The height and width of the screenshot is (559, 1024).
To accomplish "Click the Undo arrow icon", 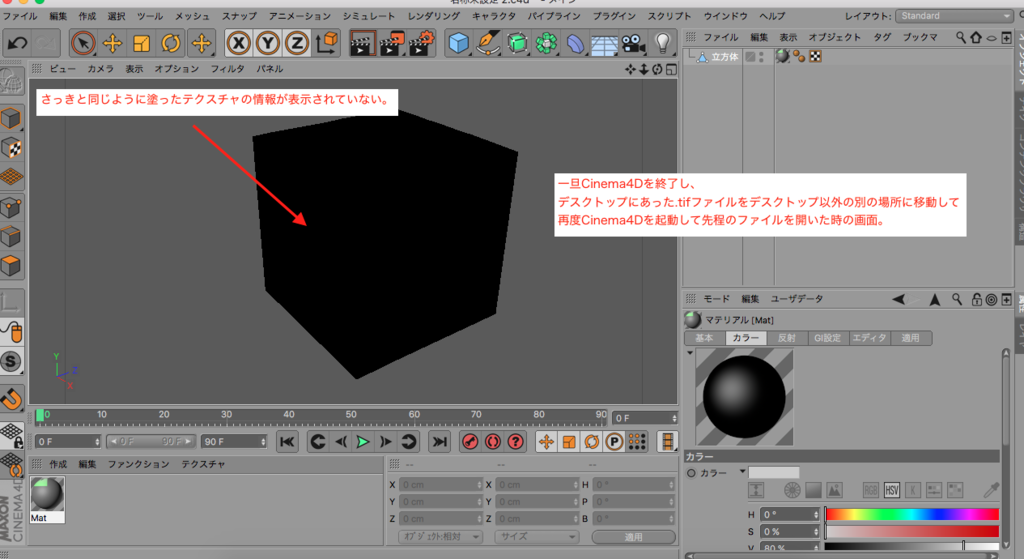I will pyautogui.click(x=17, y=44).
